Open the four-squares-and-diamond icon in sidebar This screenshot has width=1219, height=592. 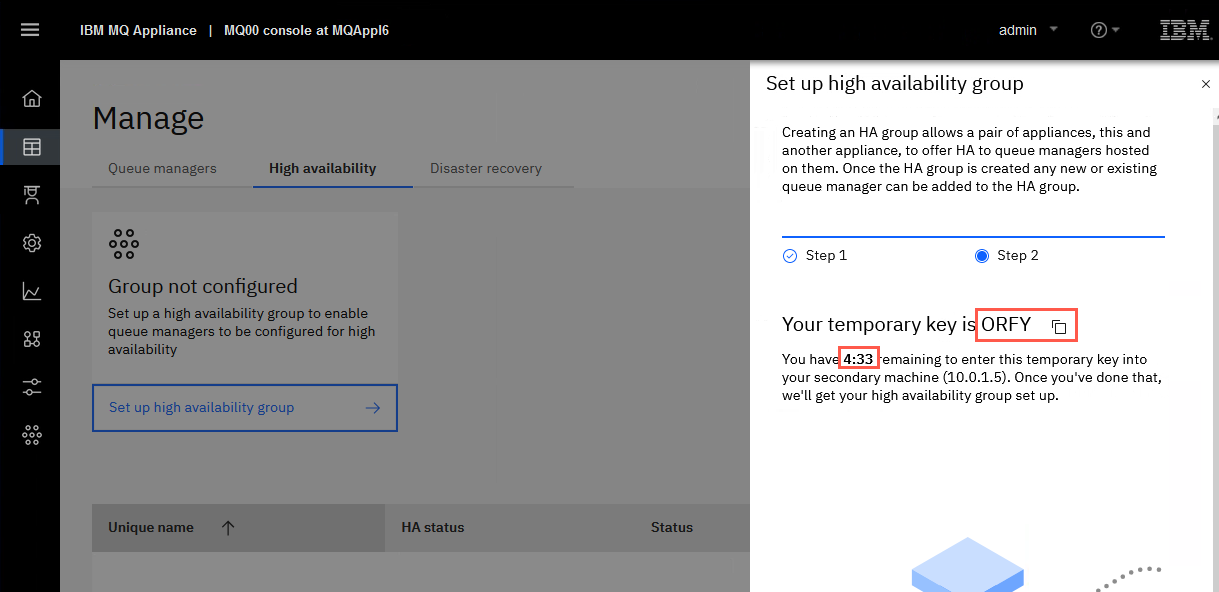pos(32,339)
